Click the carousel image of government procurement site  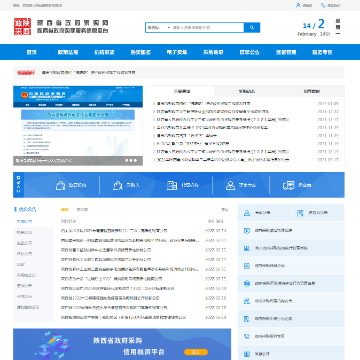[78, 126]
